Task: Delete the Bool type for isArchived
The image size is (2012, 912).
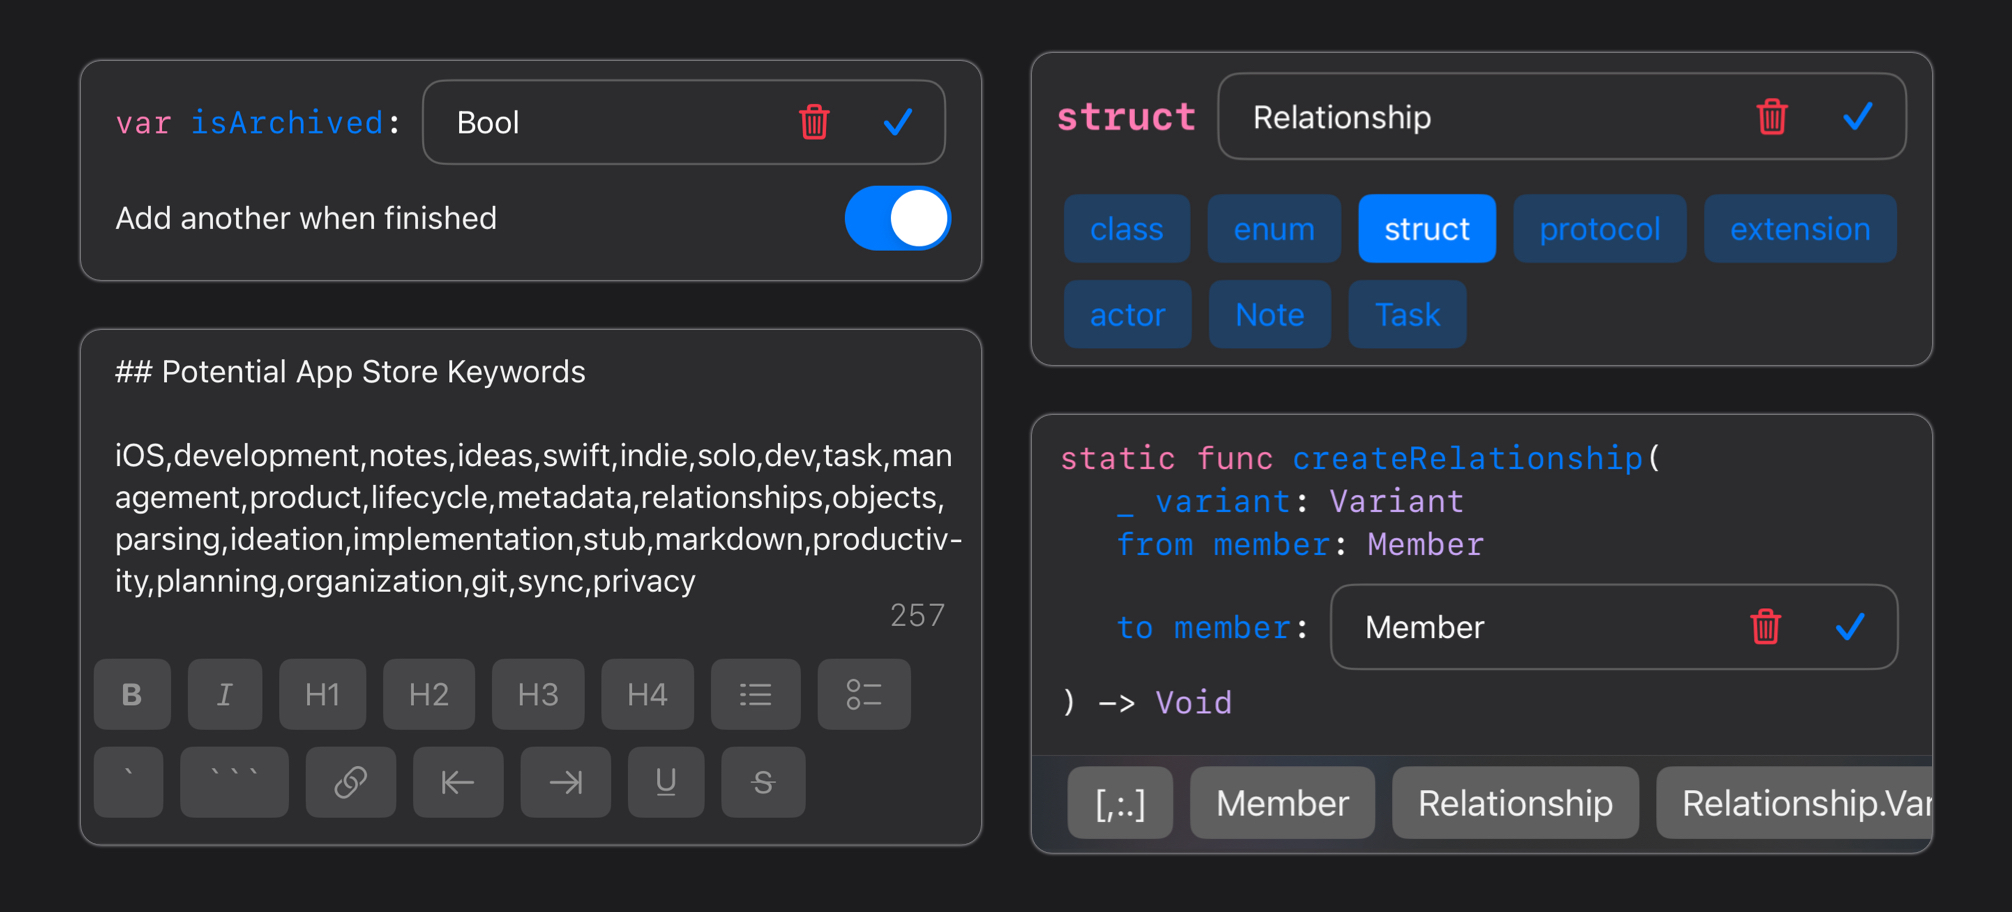Action: point(814,122)
